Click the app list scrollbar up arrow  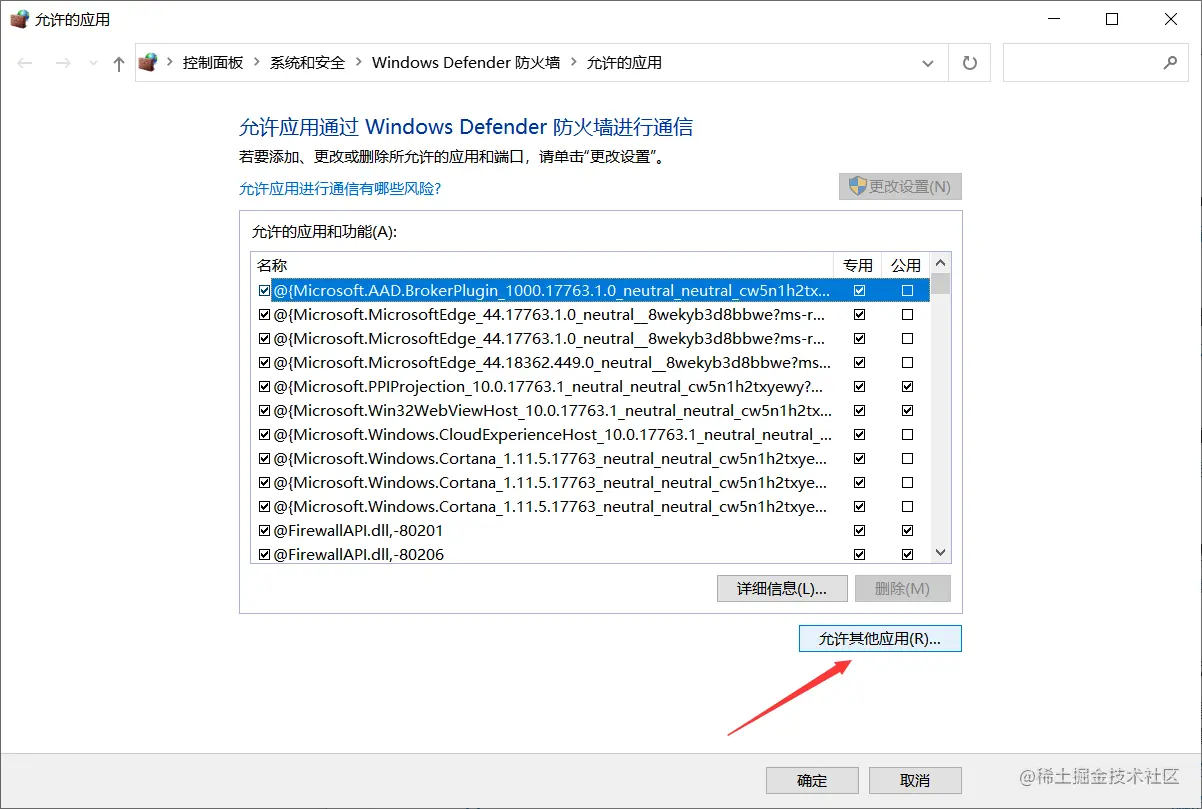[940, 264]
